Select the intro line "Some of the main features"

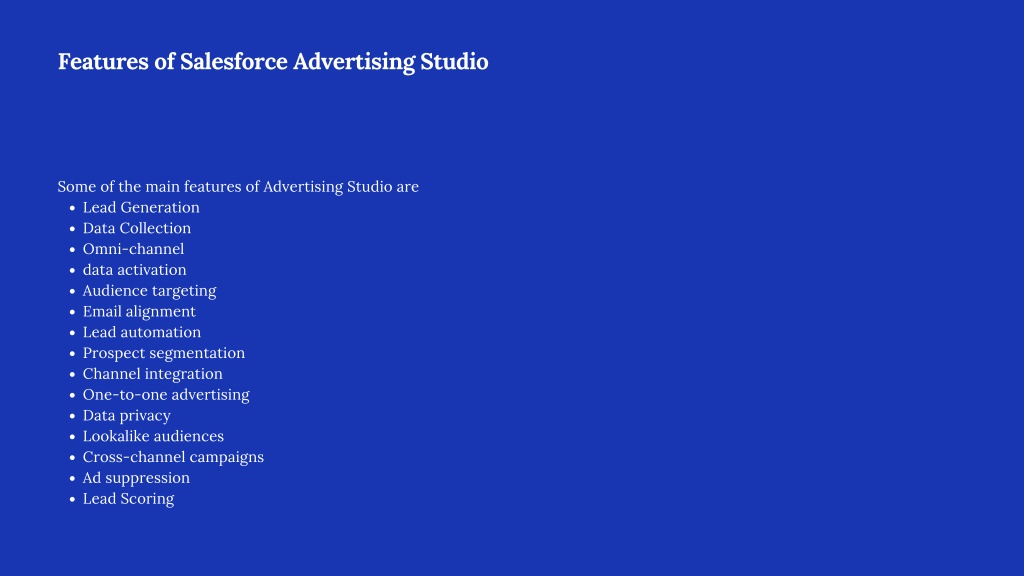tap(238, 187)
